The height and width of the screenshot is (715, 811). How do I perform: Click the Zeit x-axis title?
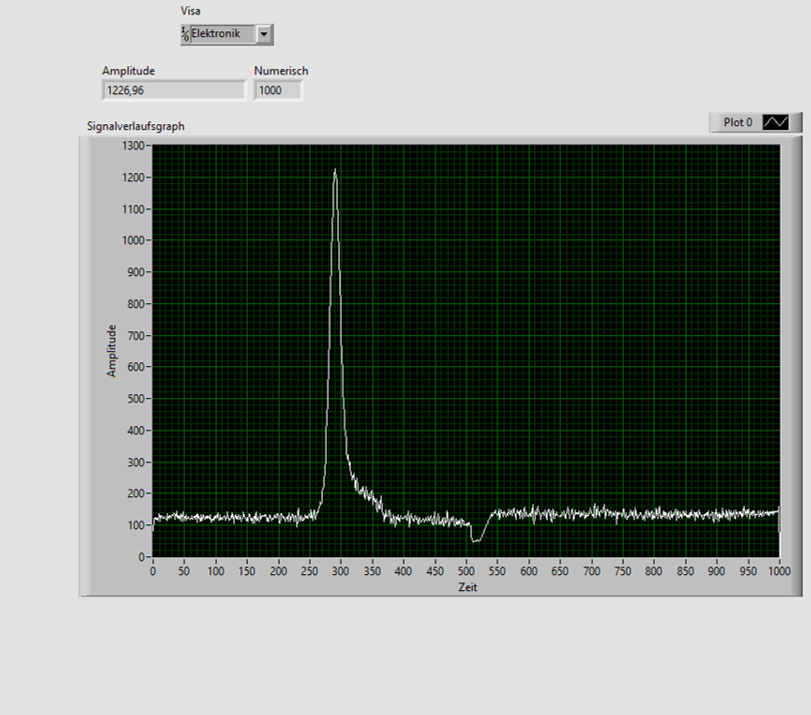click(x=466, y=587)
